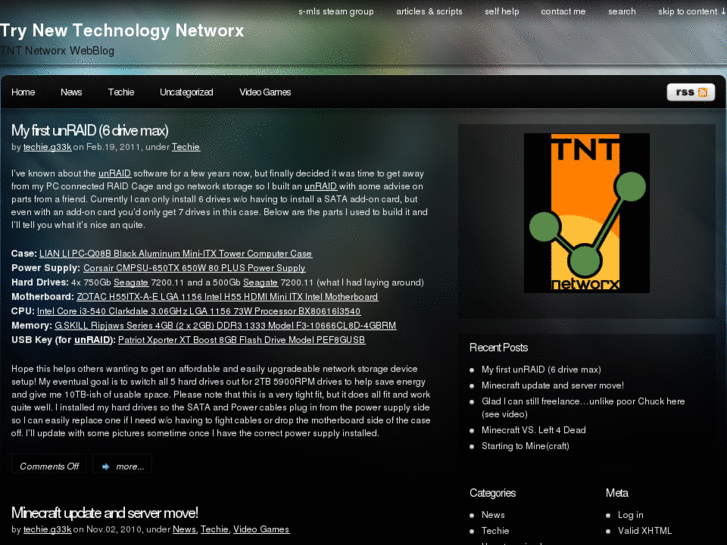This screenshot has width=727, height=545.
Task: Open post title My first unRAID (6 drive max)
Action: coord(90,131)
